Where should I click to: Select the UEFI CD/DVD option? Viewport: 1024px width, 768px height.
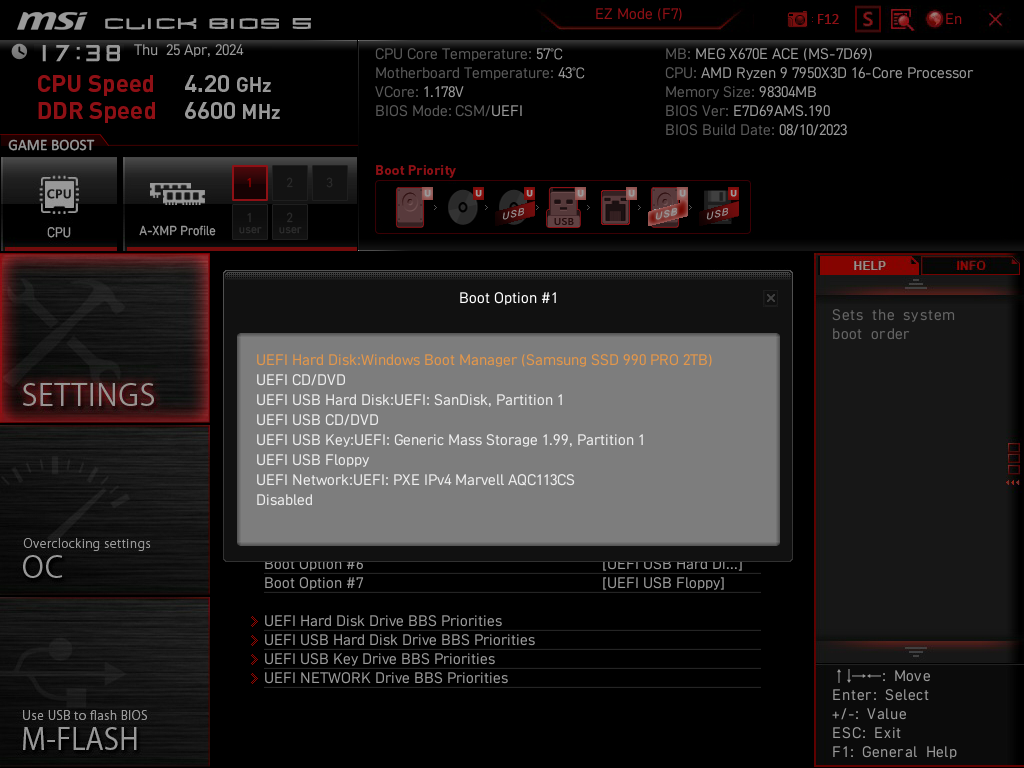coord(301,380)
